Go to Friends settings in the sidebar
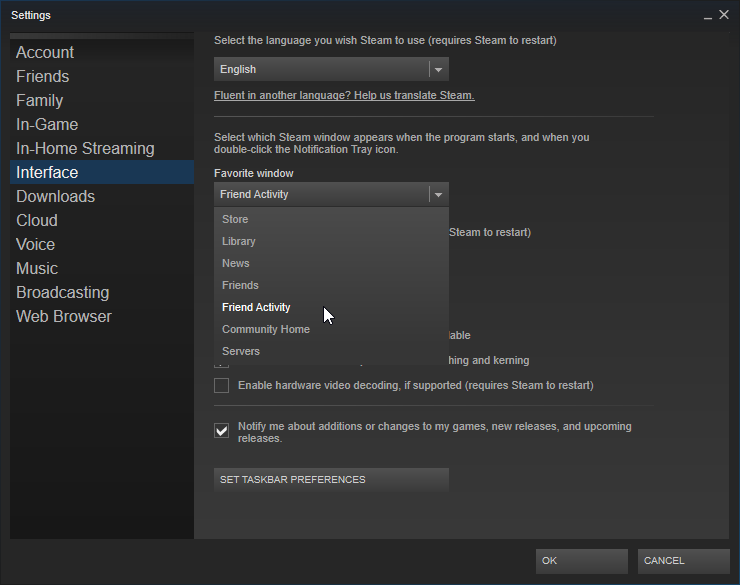740x585 pixels. pos(102,76)
